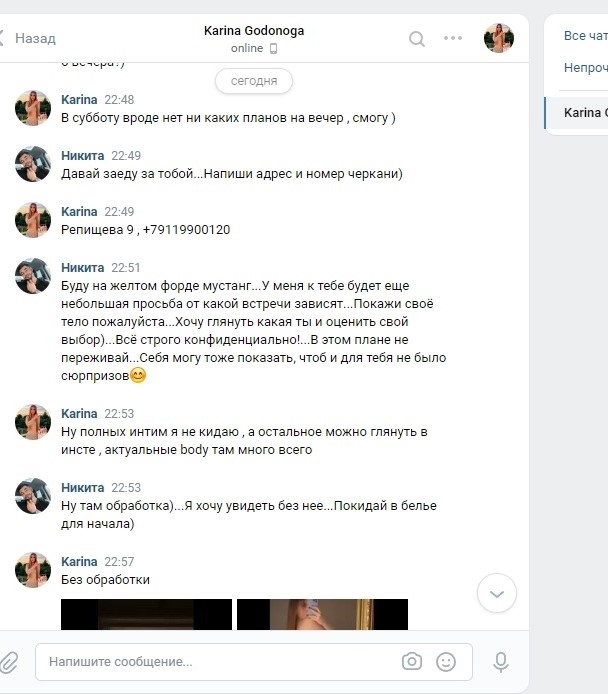Click Никита's name on the 22:49 message
Screen dimensions: 608x694
83,156
